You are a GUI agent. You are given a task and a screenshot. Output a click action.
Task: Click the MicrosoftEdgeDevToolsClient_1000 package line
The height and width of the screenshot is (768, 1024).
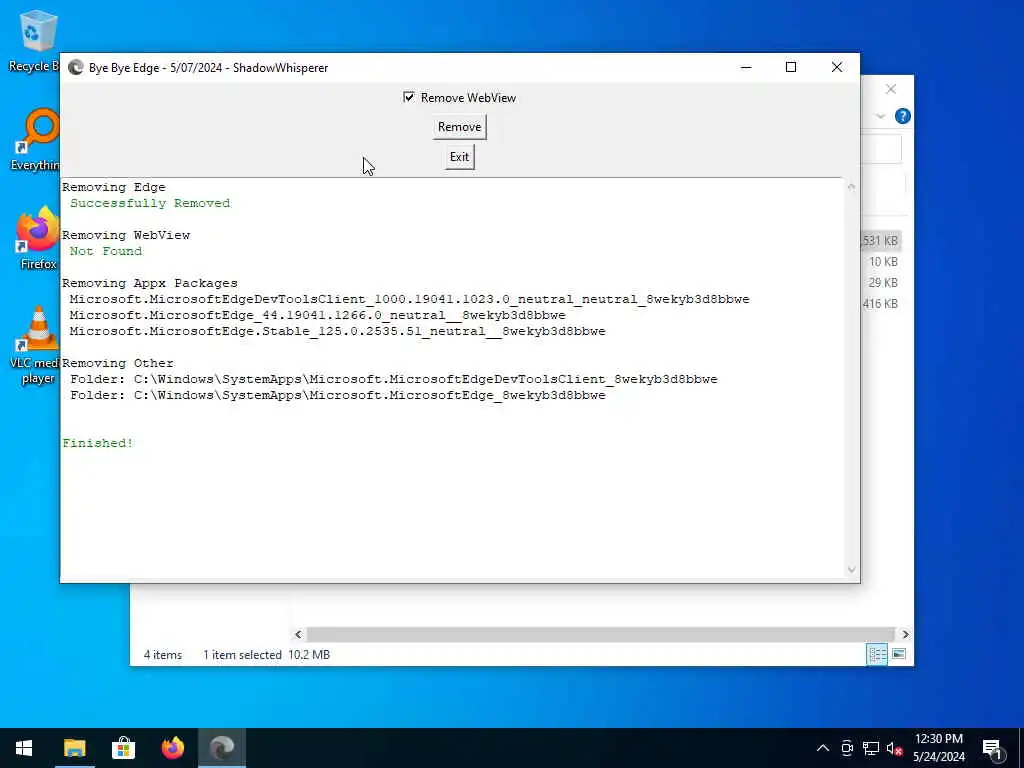pyautogui.click(x=409, y=298)
